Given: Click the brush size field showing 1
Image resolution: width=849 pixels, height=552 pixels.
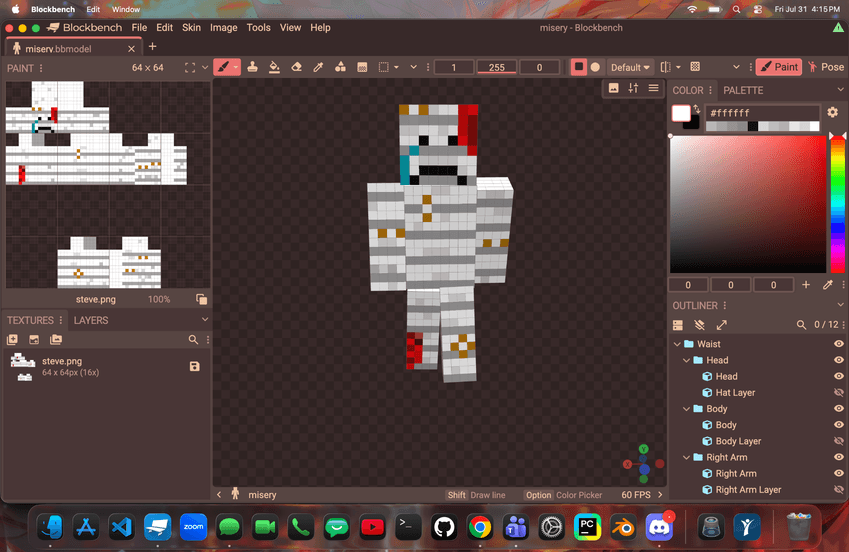Looking at the screenshot, I should click(x=454, y=67).
